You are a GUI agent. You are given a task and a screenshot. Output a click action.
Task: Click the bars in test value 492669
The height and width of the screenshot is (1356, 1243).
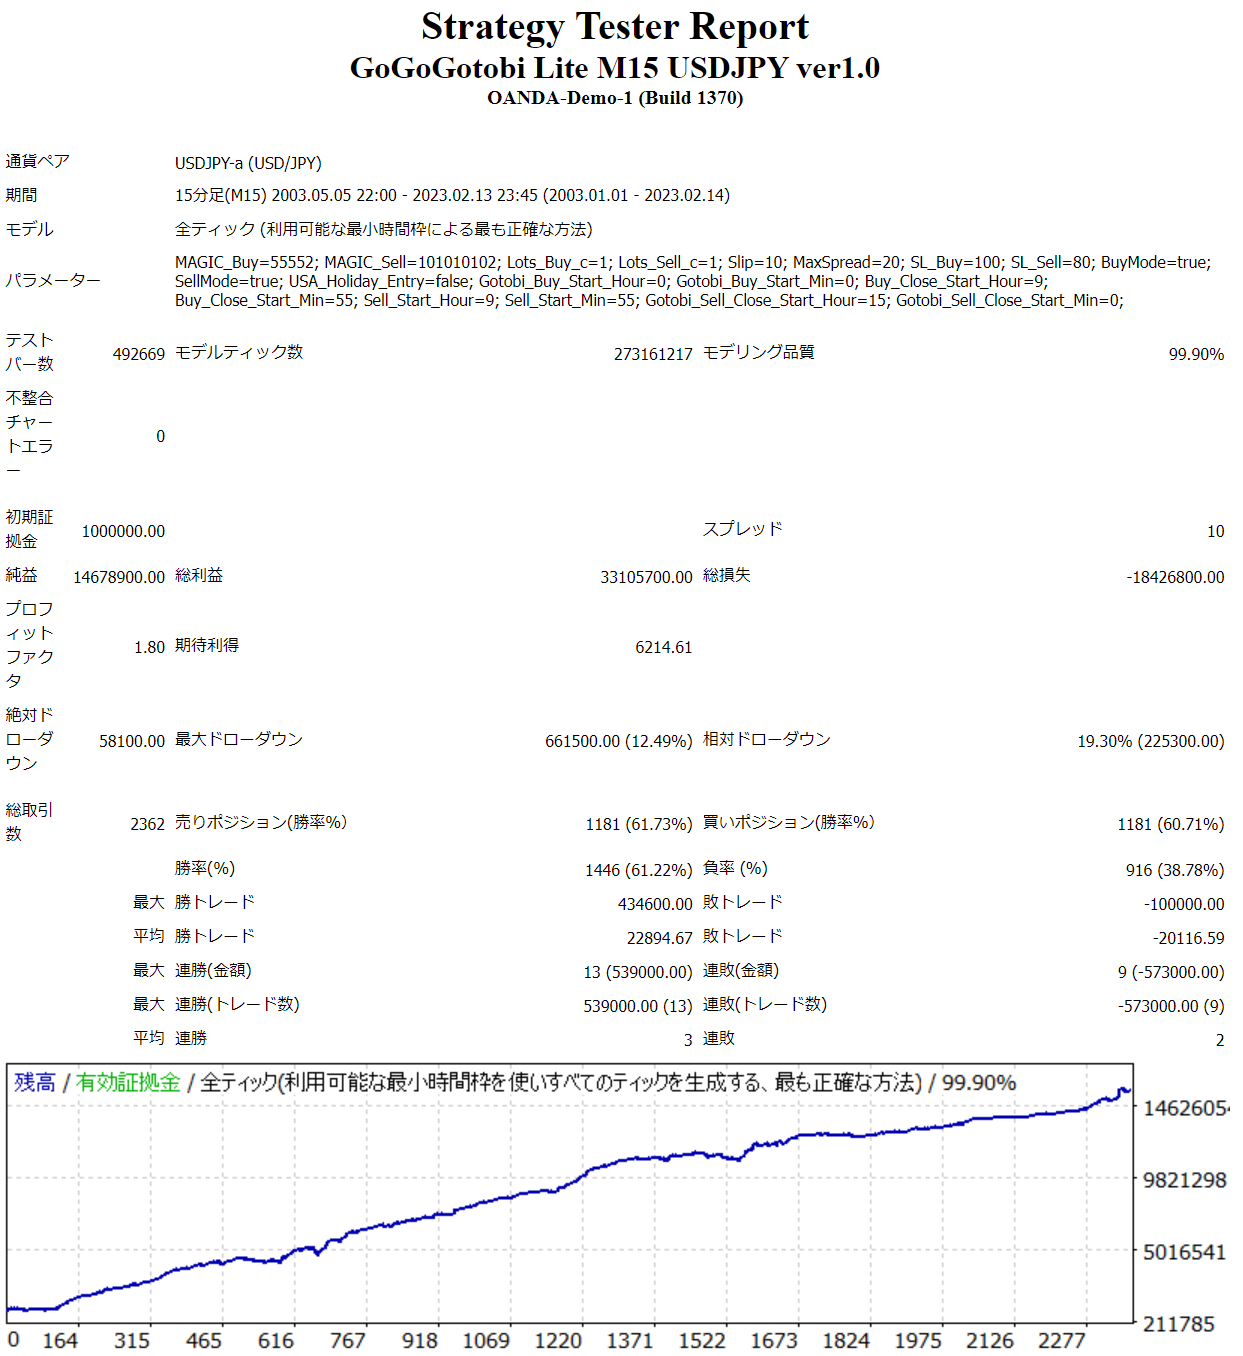click(x=139, y=354)
